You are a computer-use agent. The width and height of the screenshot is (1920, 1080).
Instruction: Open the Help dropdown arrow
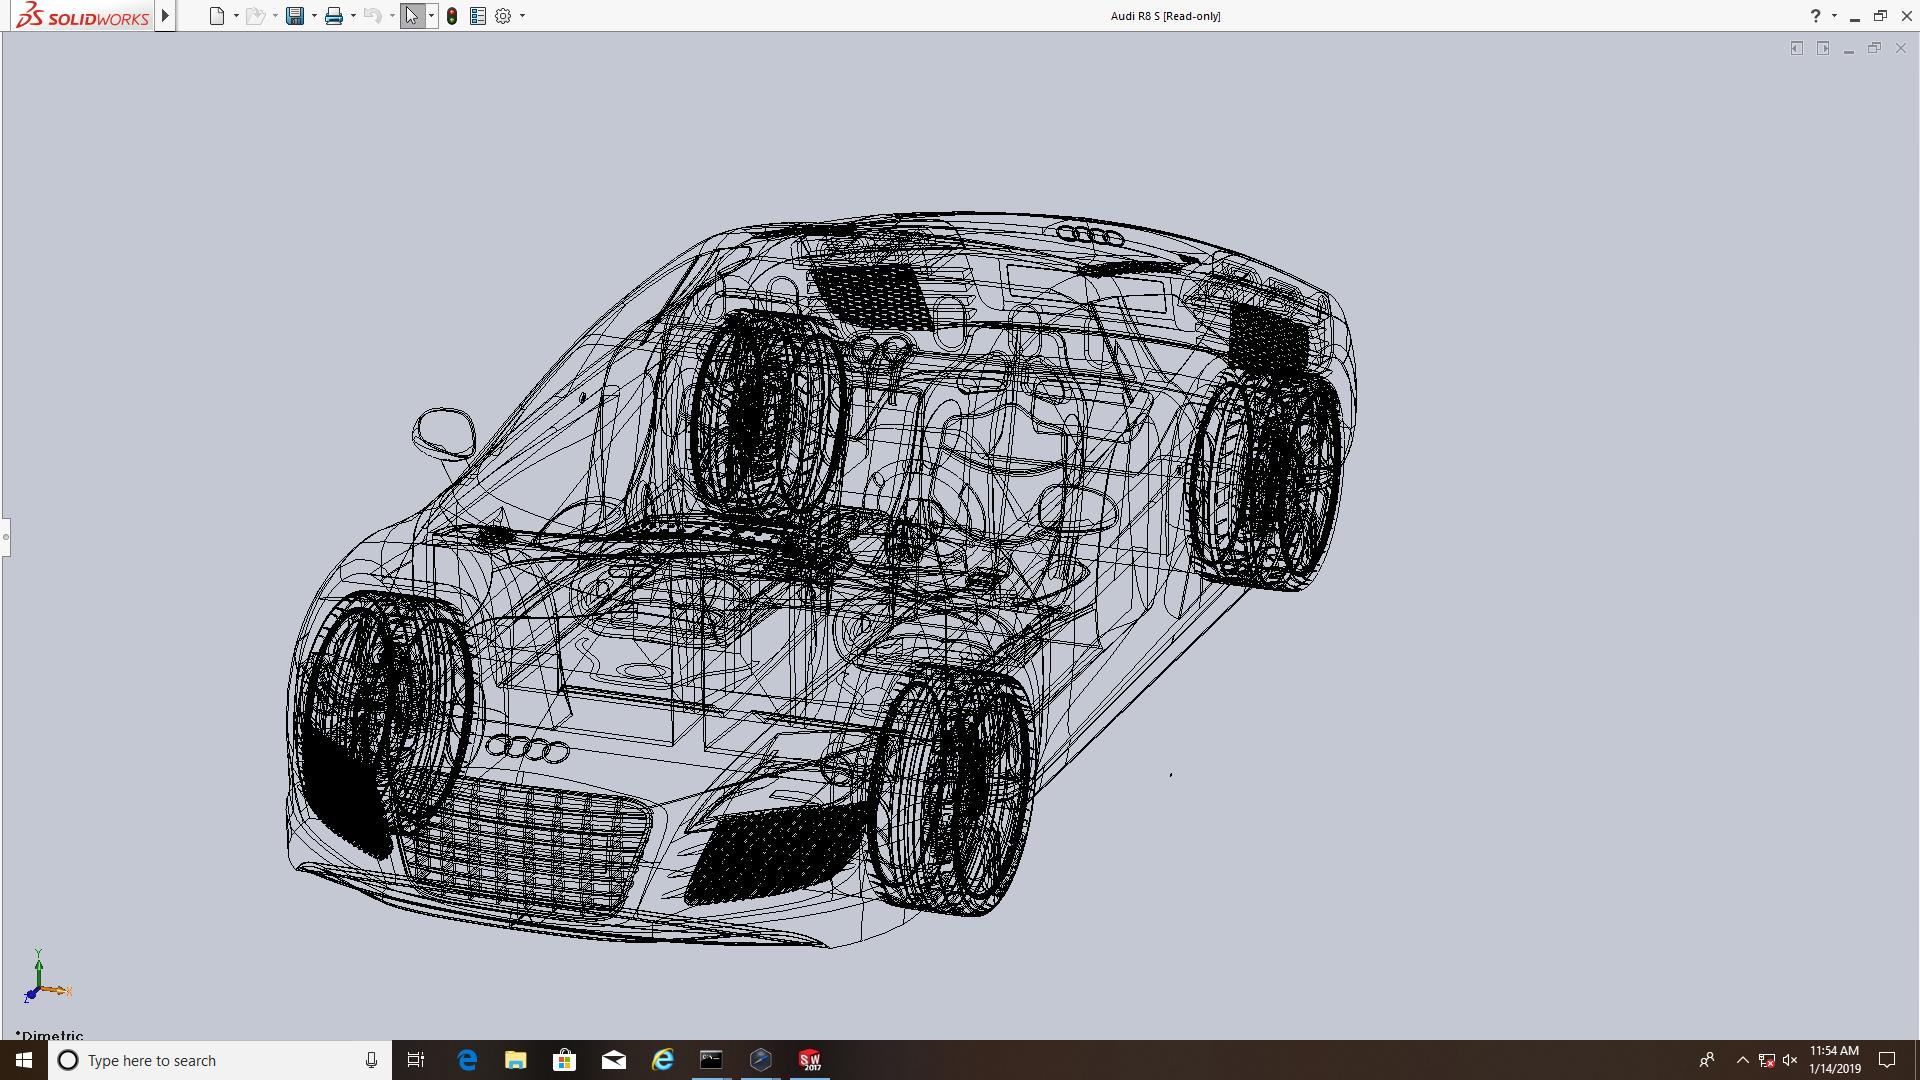point(1834,16)
